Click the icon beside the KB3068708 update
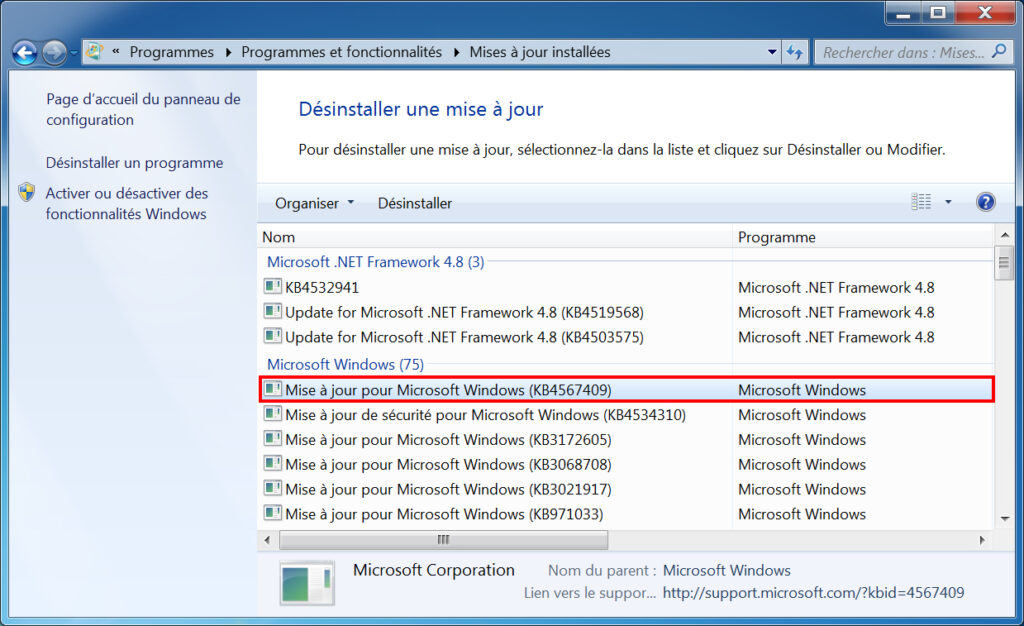1024x626 pixels. [x=272, y=463]
